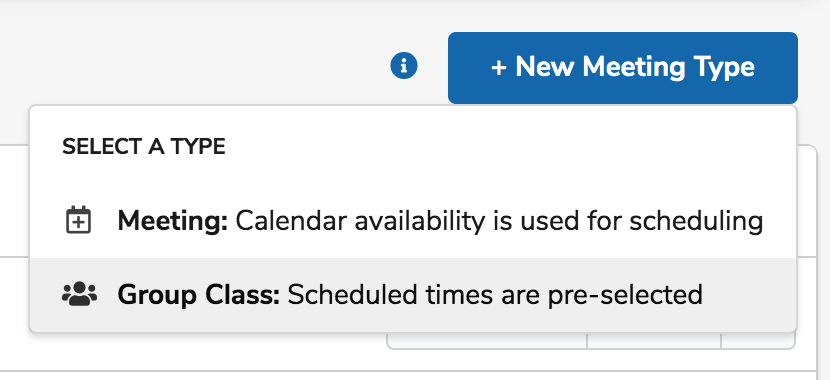Click the bold 'Meeting:' label
The height and width of the screenshot is (380, 830).
click(x=173, y=221)
